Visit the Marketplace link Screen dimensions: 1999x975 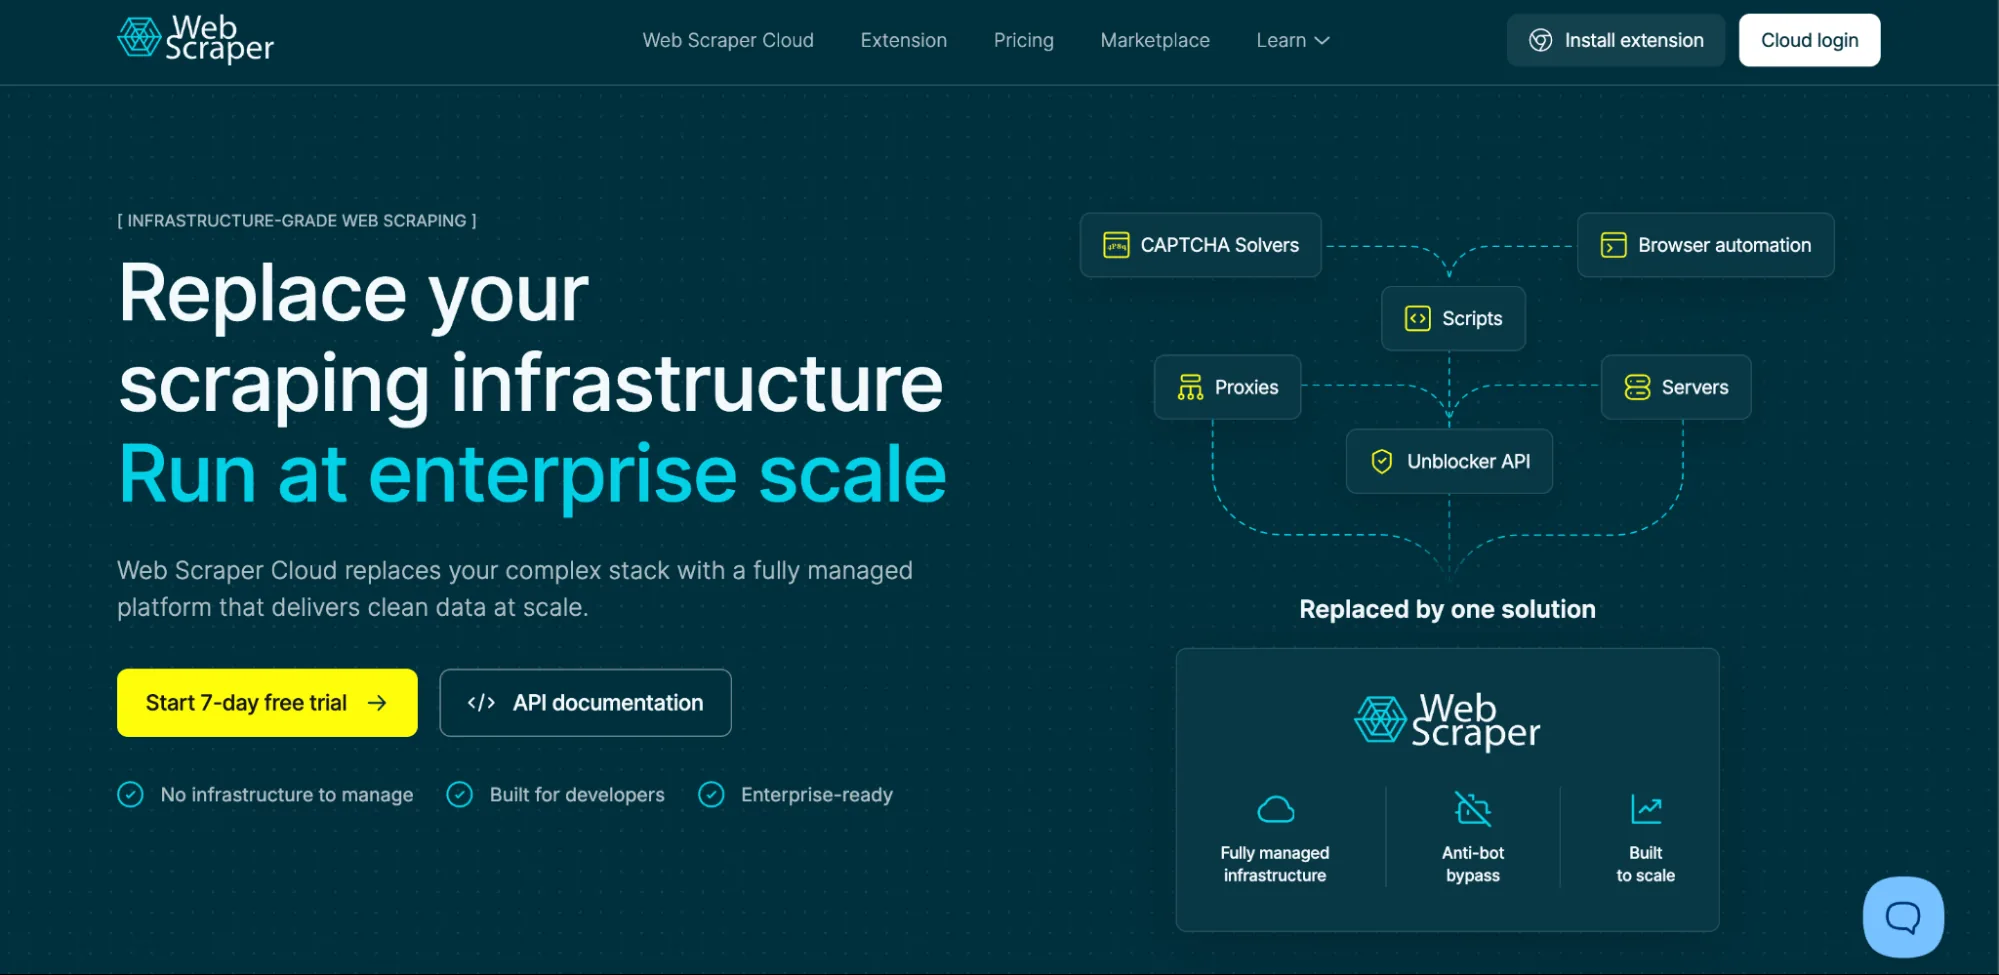point(1155,40)
